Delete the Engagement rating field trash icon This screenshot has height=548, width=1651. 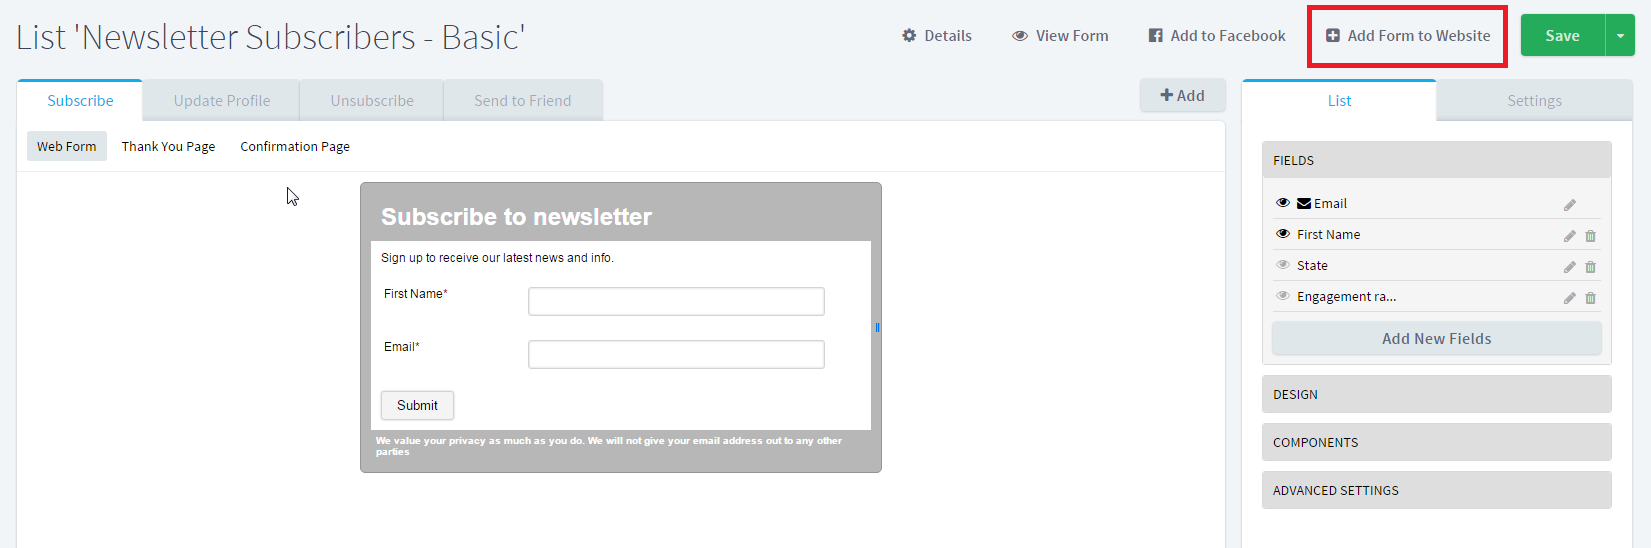pyautogui.click(x=1591, y=298)
